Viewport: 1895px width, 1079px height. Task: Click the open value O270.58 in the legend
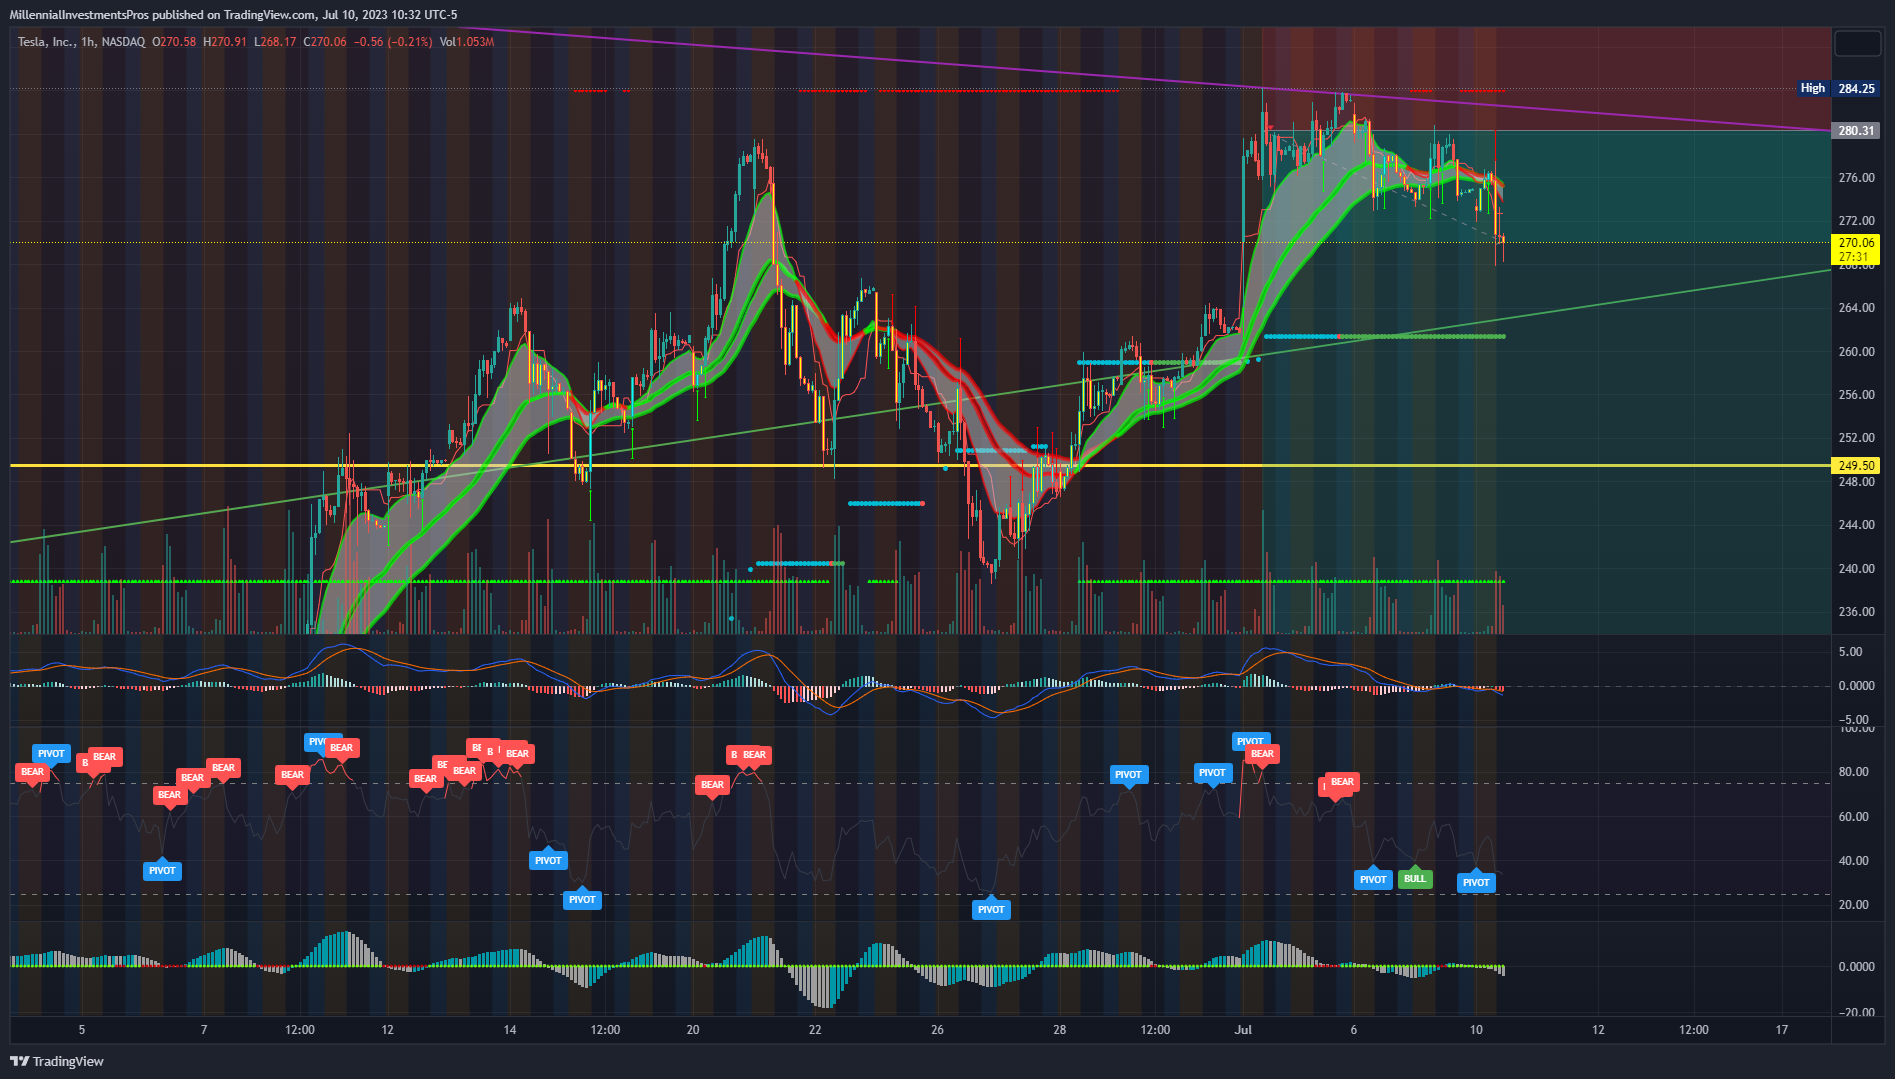pyautogui.click(x=174, y=42)
